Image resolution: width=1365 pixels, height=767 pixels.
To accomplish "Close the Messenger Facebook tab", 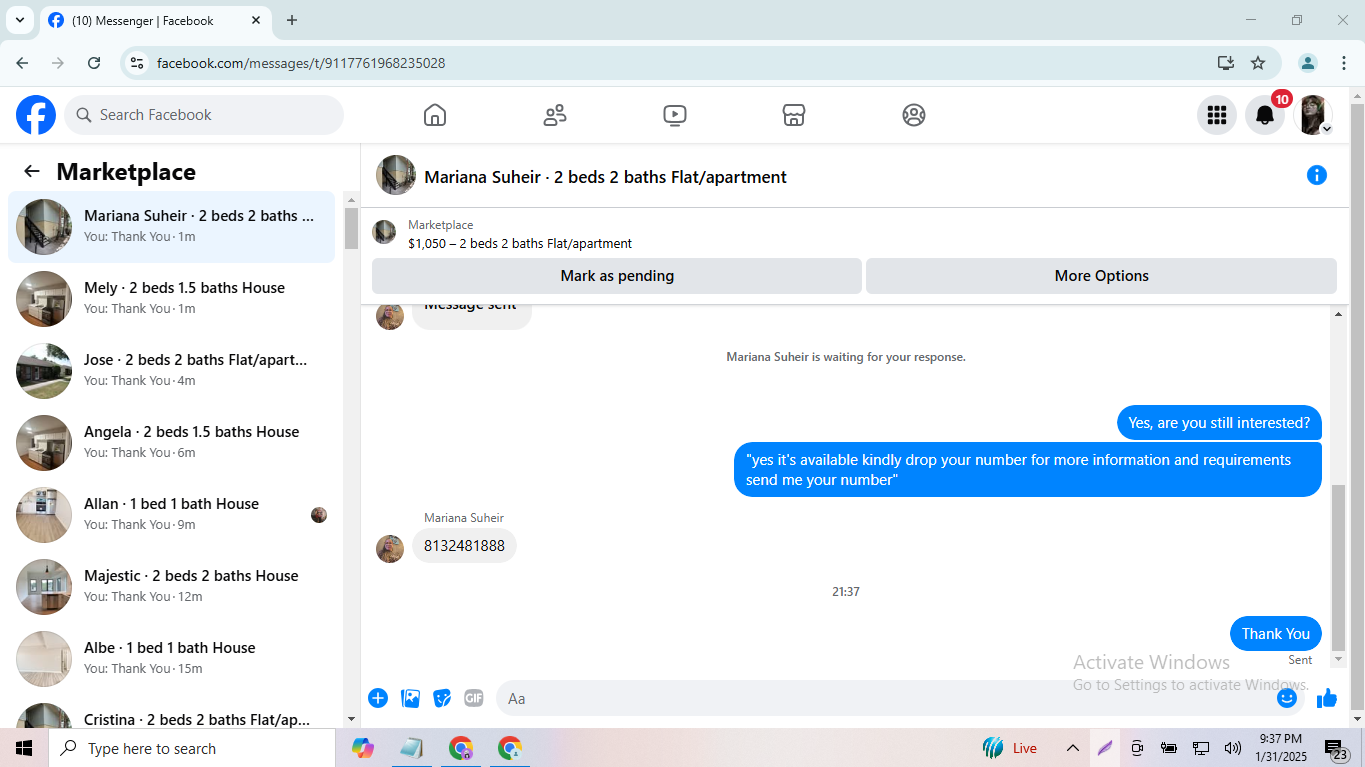I will [x=256, y=20].
